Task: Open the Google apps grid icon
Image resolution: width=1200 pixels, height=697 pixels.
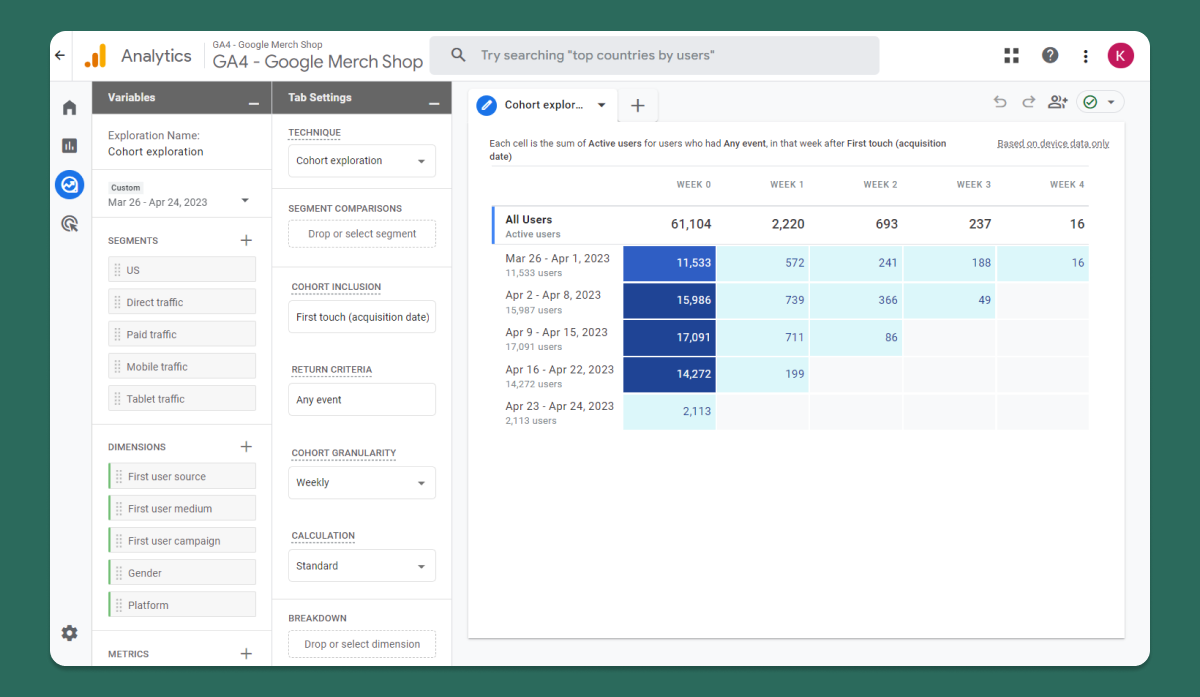Action: point(1011,56)
